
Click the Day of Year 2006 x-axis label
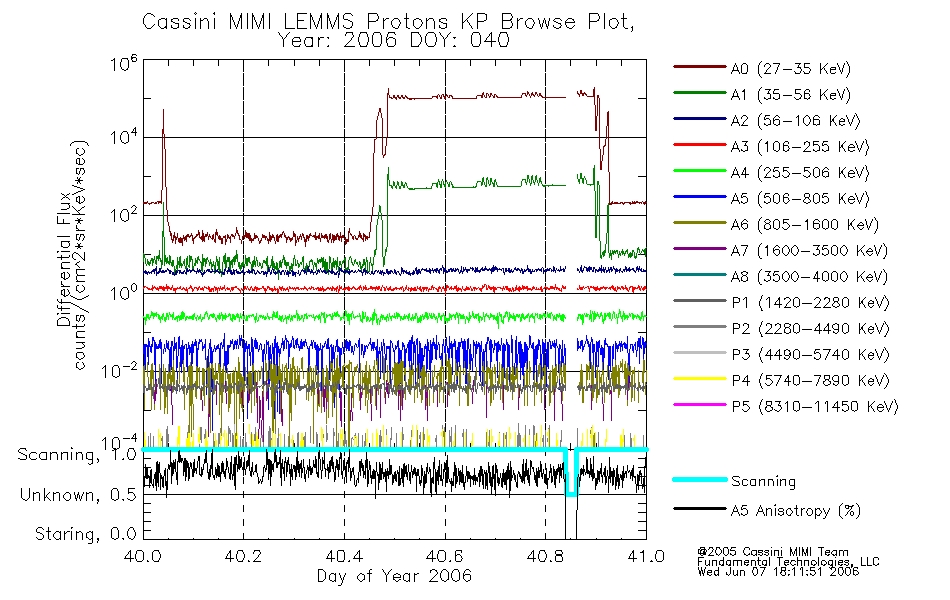(x=394, y=576)
